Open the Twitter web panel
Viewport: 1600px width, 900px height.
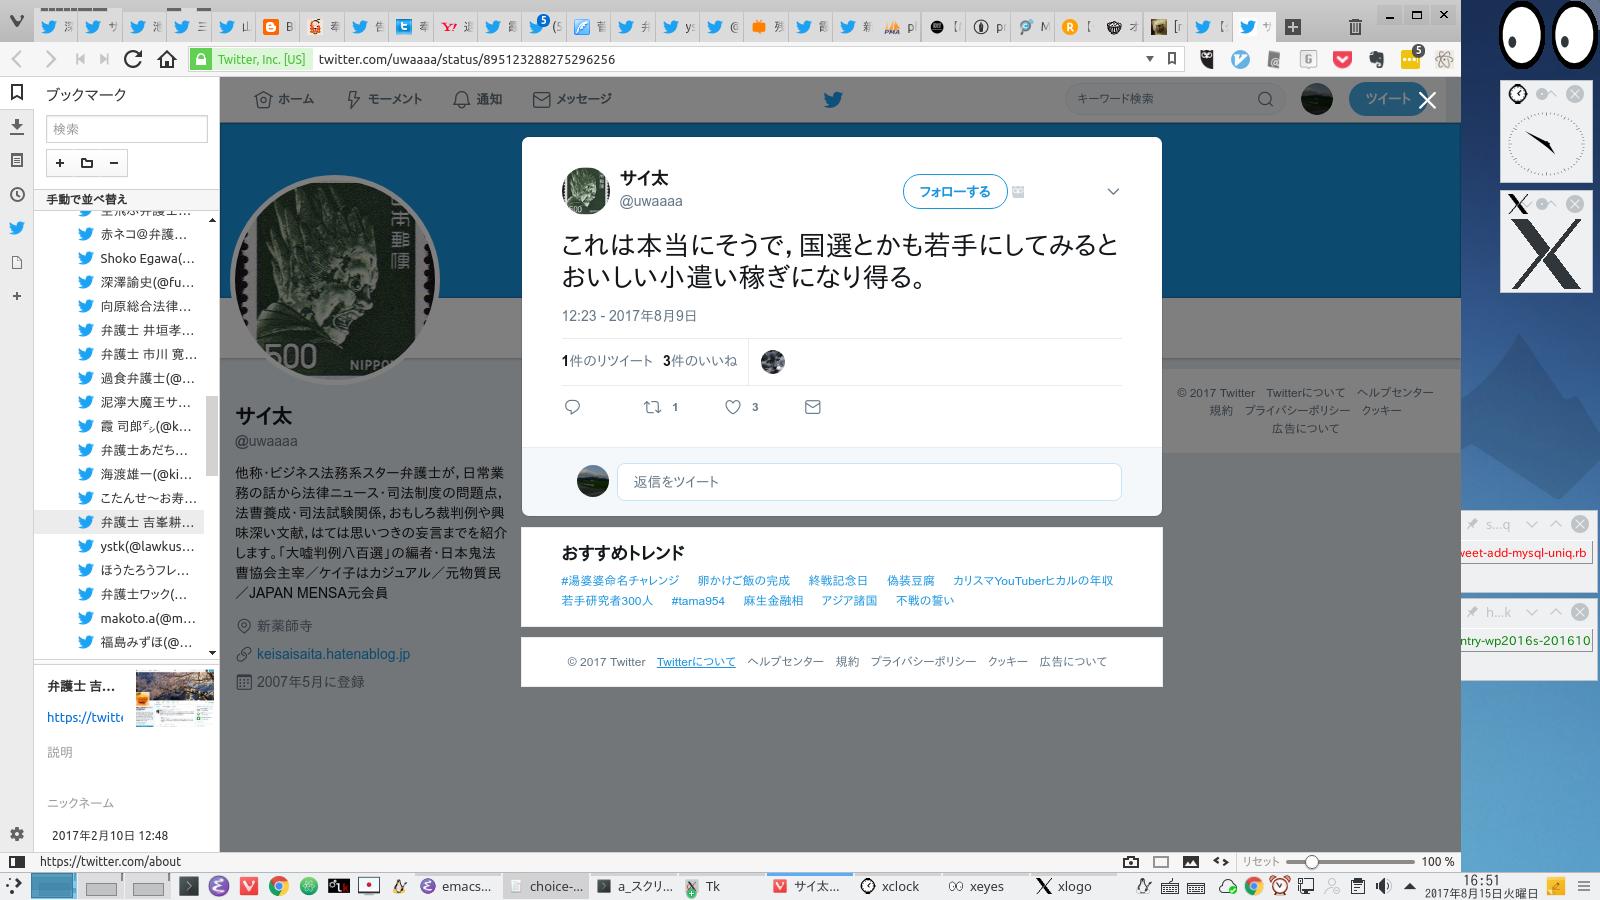(17, 228)
